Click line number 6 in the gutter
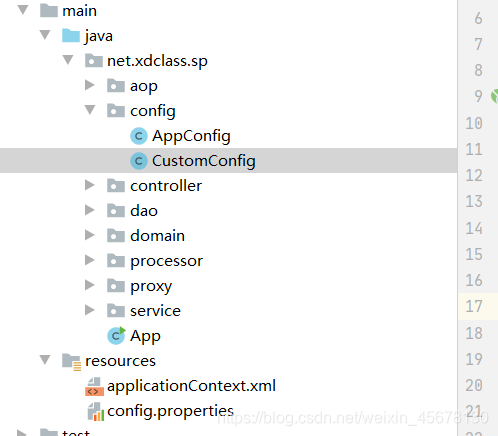Screen dimensions: 498x436 (x=478, y=18)
